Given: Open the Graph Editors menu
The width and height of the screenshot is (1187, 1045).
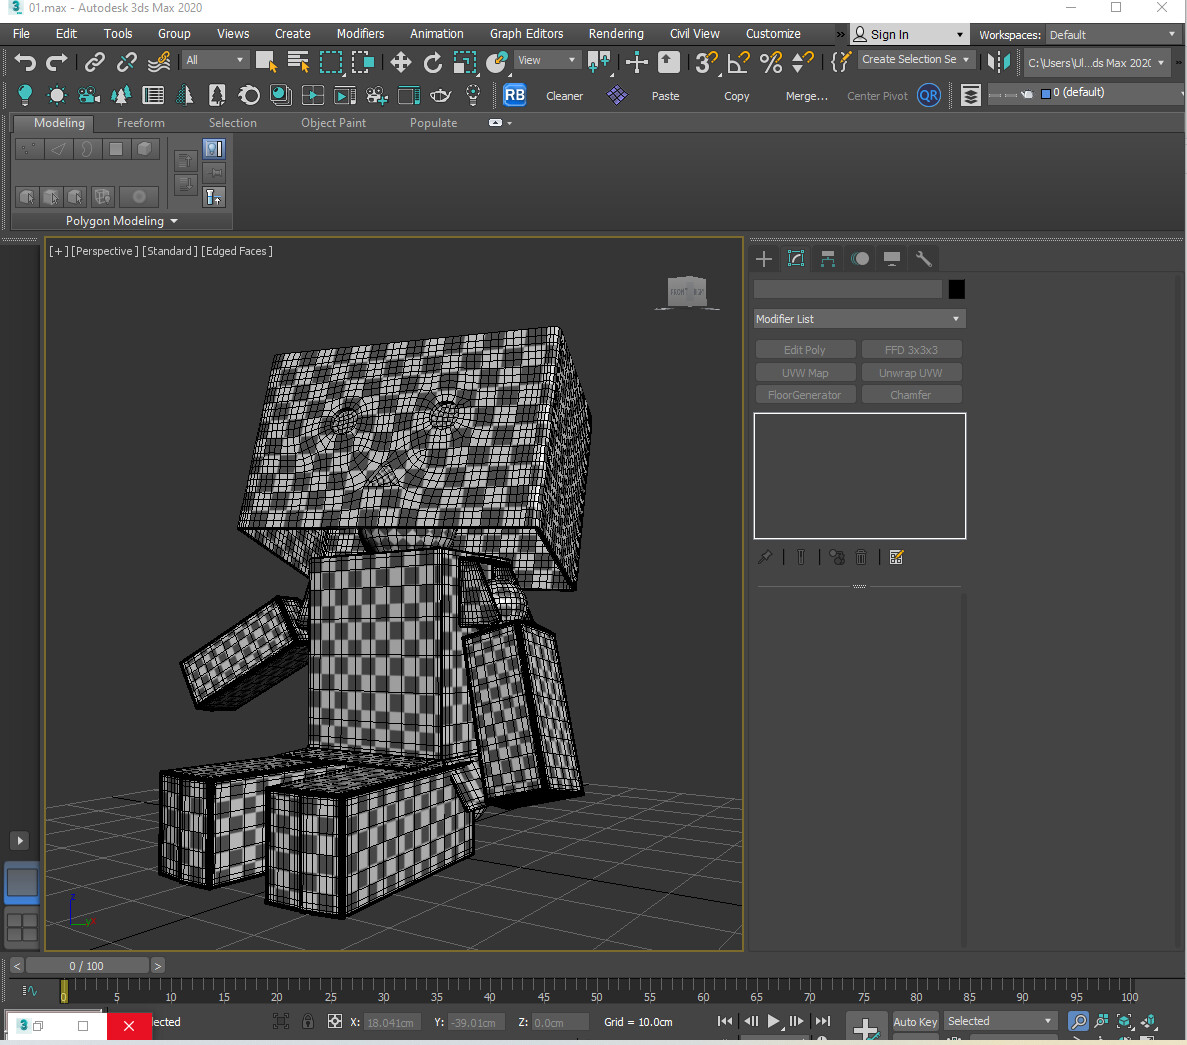Looking at the screenshot, I should (527, 34).
